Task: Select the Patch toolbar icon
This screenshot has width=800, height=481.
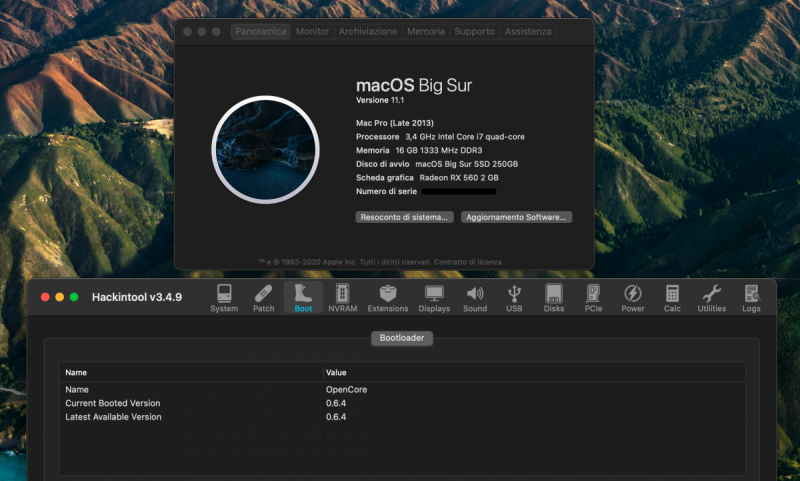Action: (263, 298)
